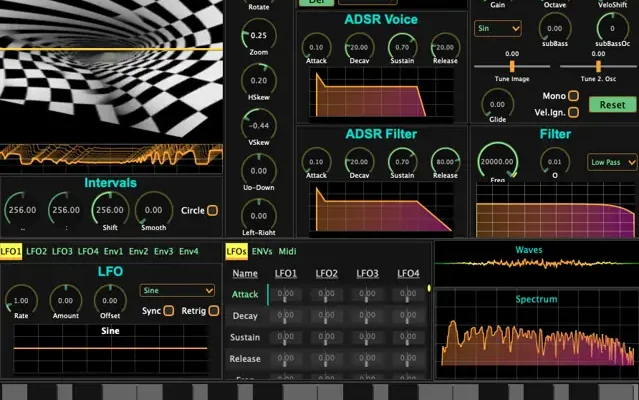Open the Low Pass filter type dropdown
The width and height of the screenshot is (639, 400).
click(x=612, y=162)
